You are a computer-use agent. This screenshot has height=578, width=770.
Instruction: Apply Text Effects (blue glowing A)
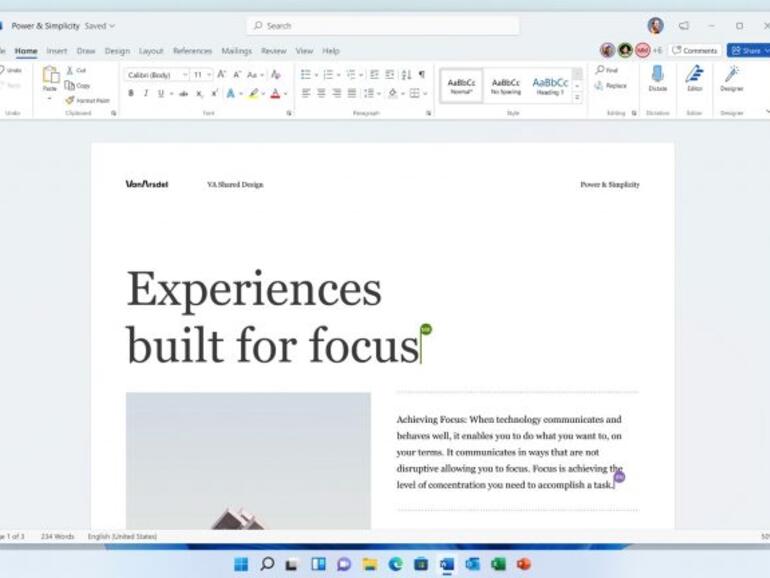[x=230, y=93]
